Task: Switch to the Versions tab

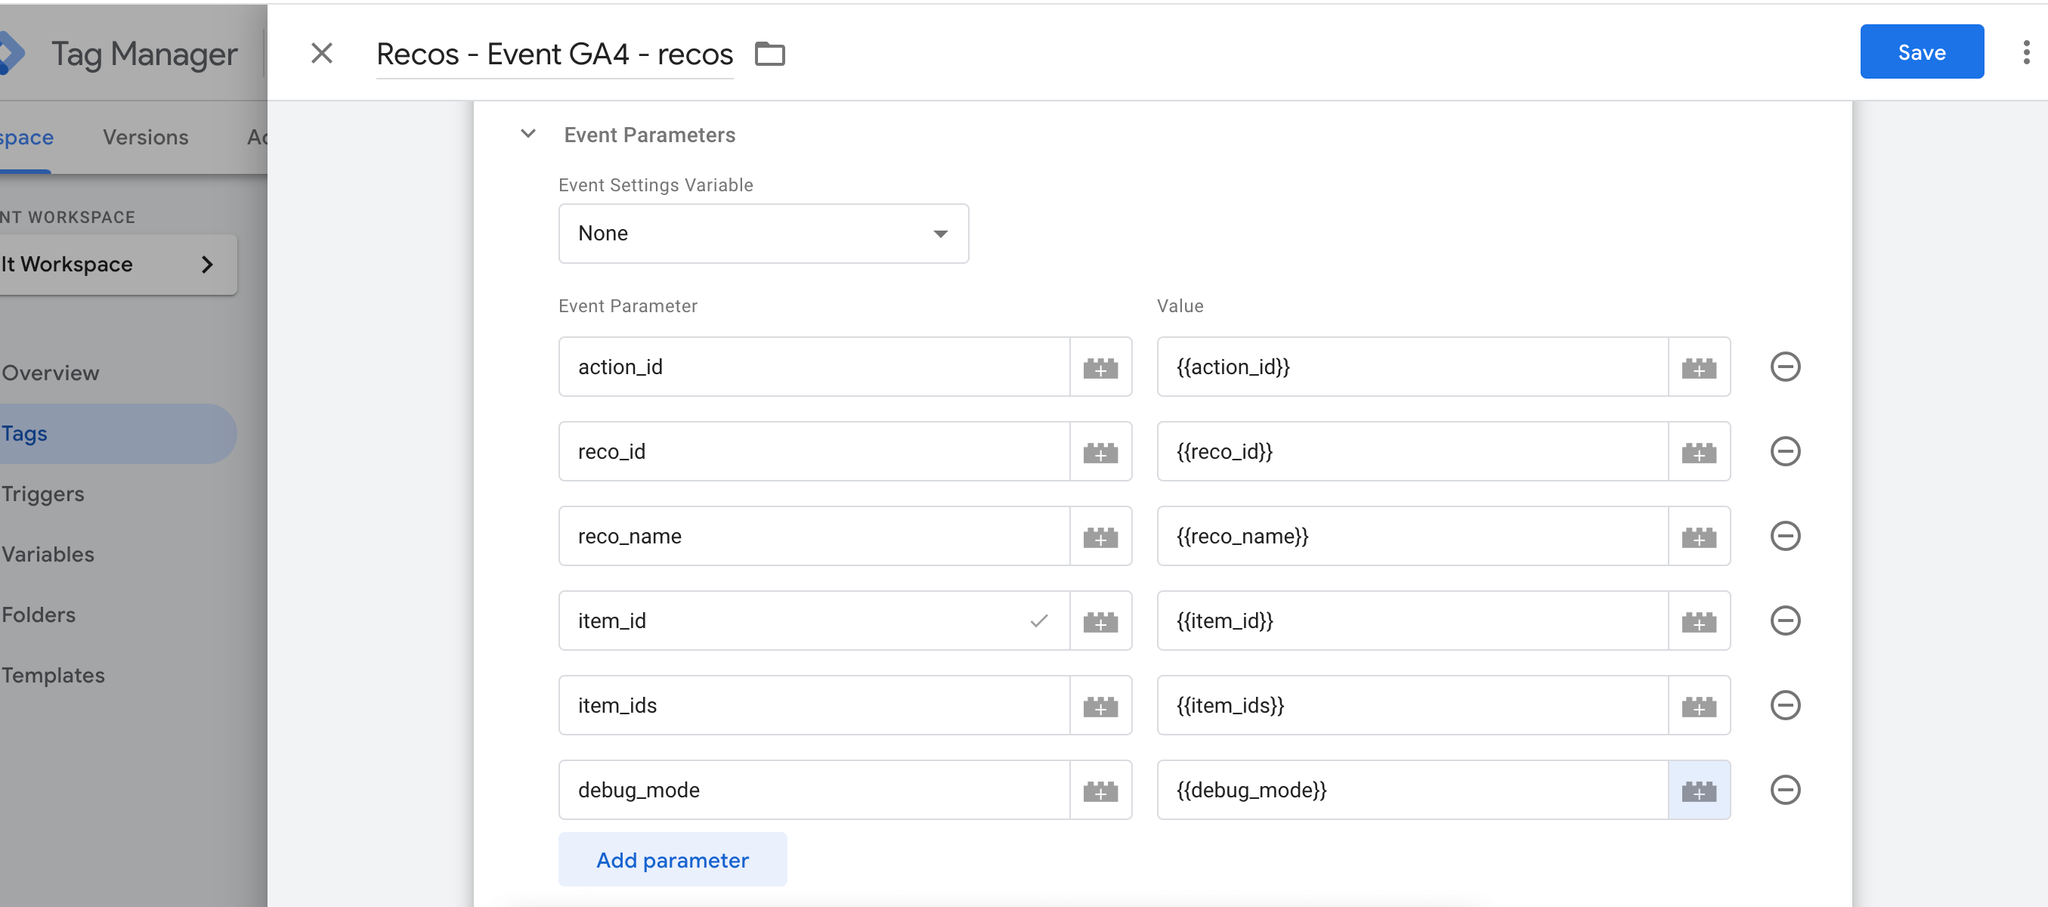Action: coord(146,137)
